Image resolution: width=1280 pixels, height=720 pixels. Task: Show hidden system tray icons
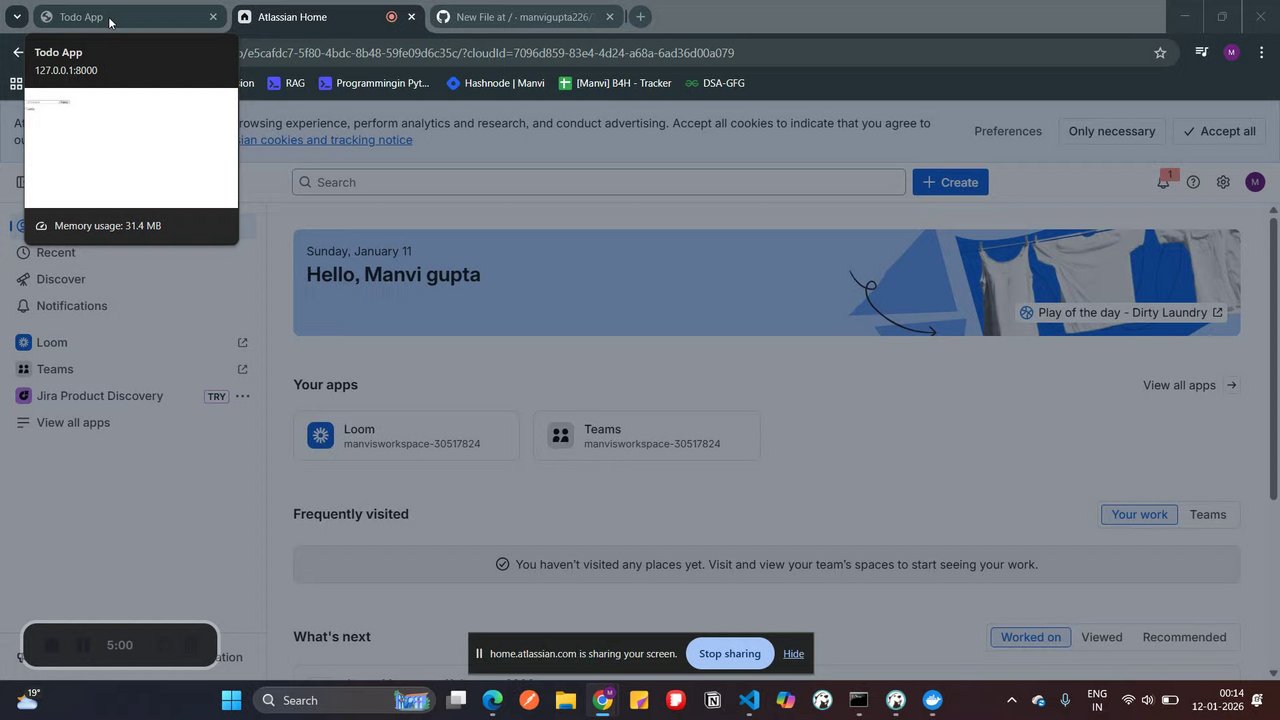[1011, 700]
